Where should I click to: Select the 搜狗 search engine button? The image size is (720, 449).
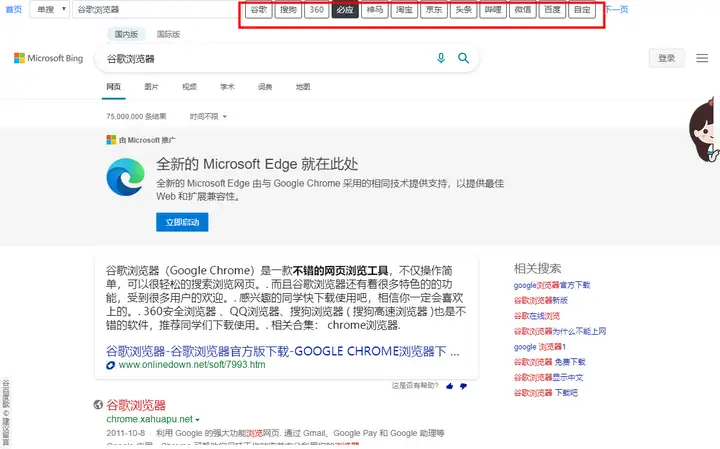coord(288,10)
